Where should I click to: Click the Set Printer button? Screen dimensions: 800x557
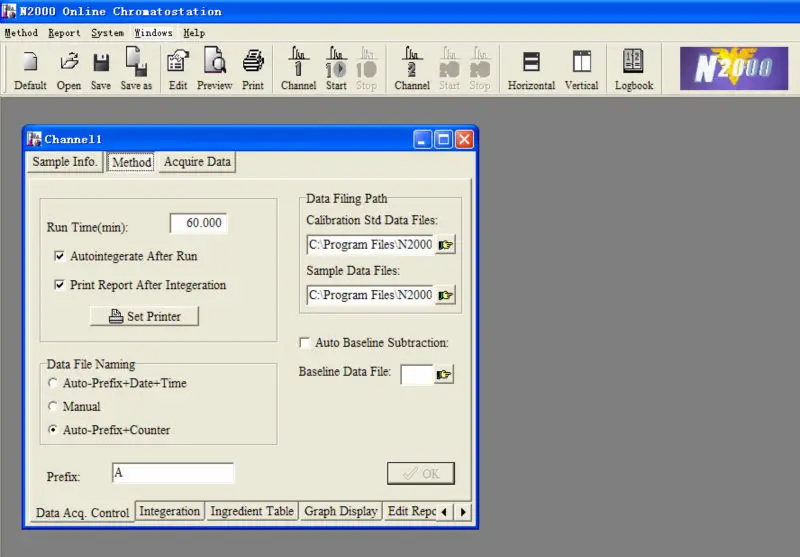click(144, 316)
